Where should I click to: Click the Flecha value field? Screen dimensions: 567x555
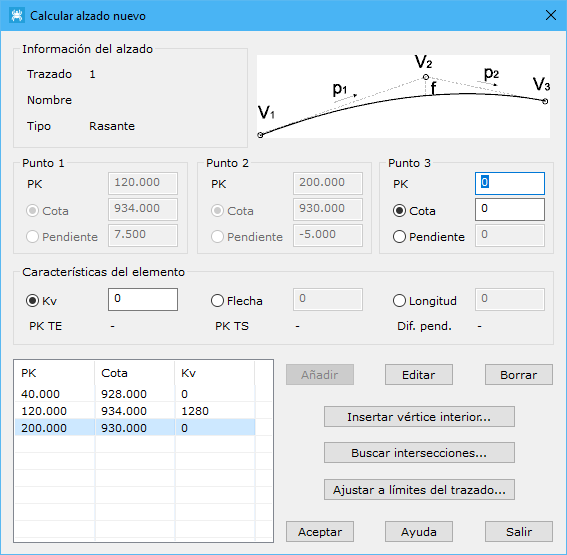point(328,299)
